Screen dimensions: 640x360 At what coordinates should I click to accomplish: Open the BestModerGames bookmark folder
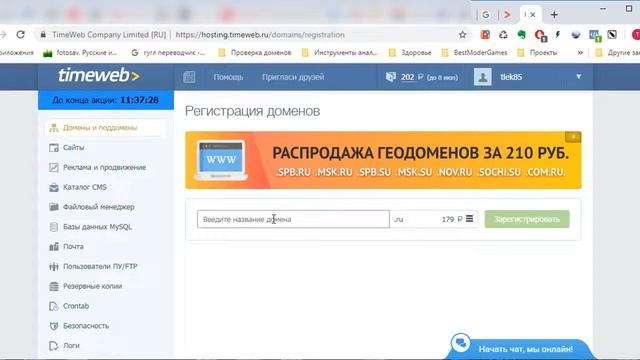point(475,53)
